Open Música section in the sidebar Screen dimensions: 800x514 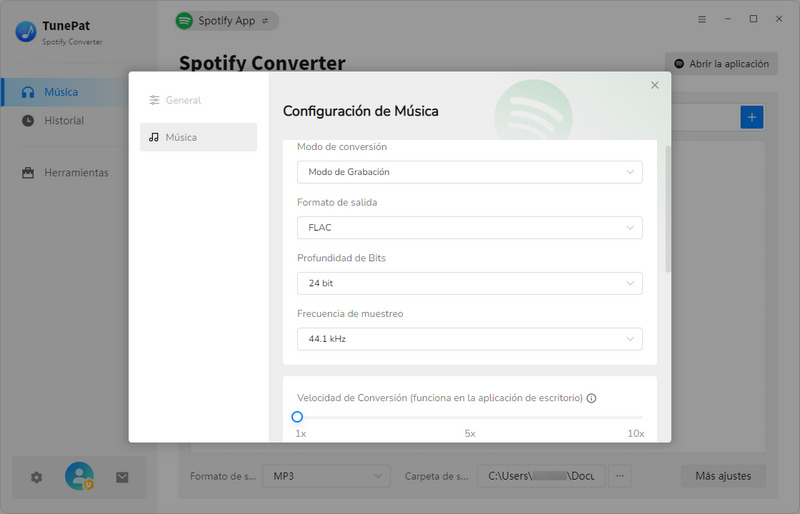coord(65,92)
